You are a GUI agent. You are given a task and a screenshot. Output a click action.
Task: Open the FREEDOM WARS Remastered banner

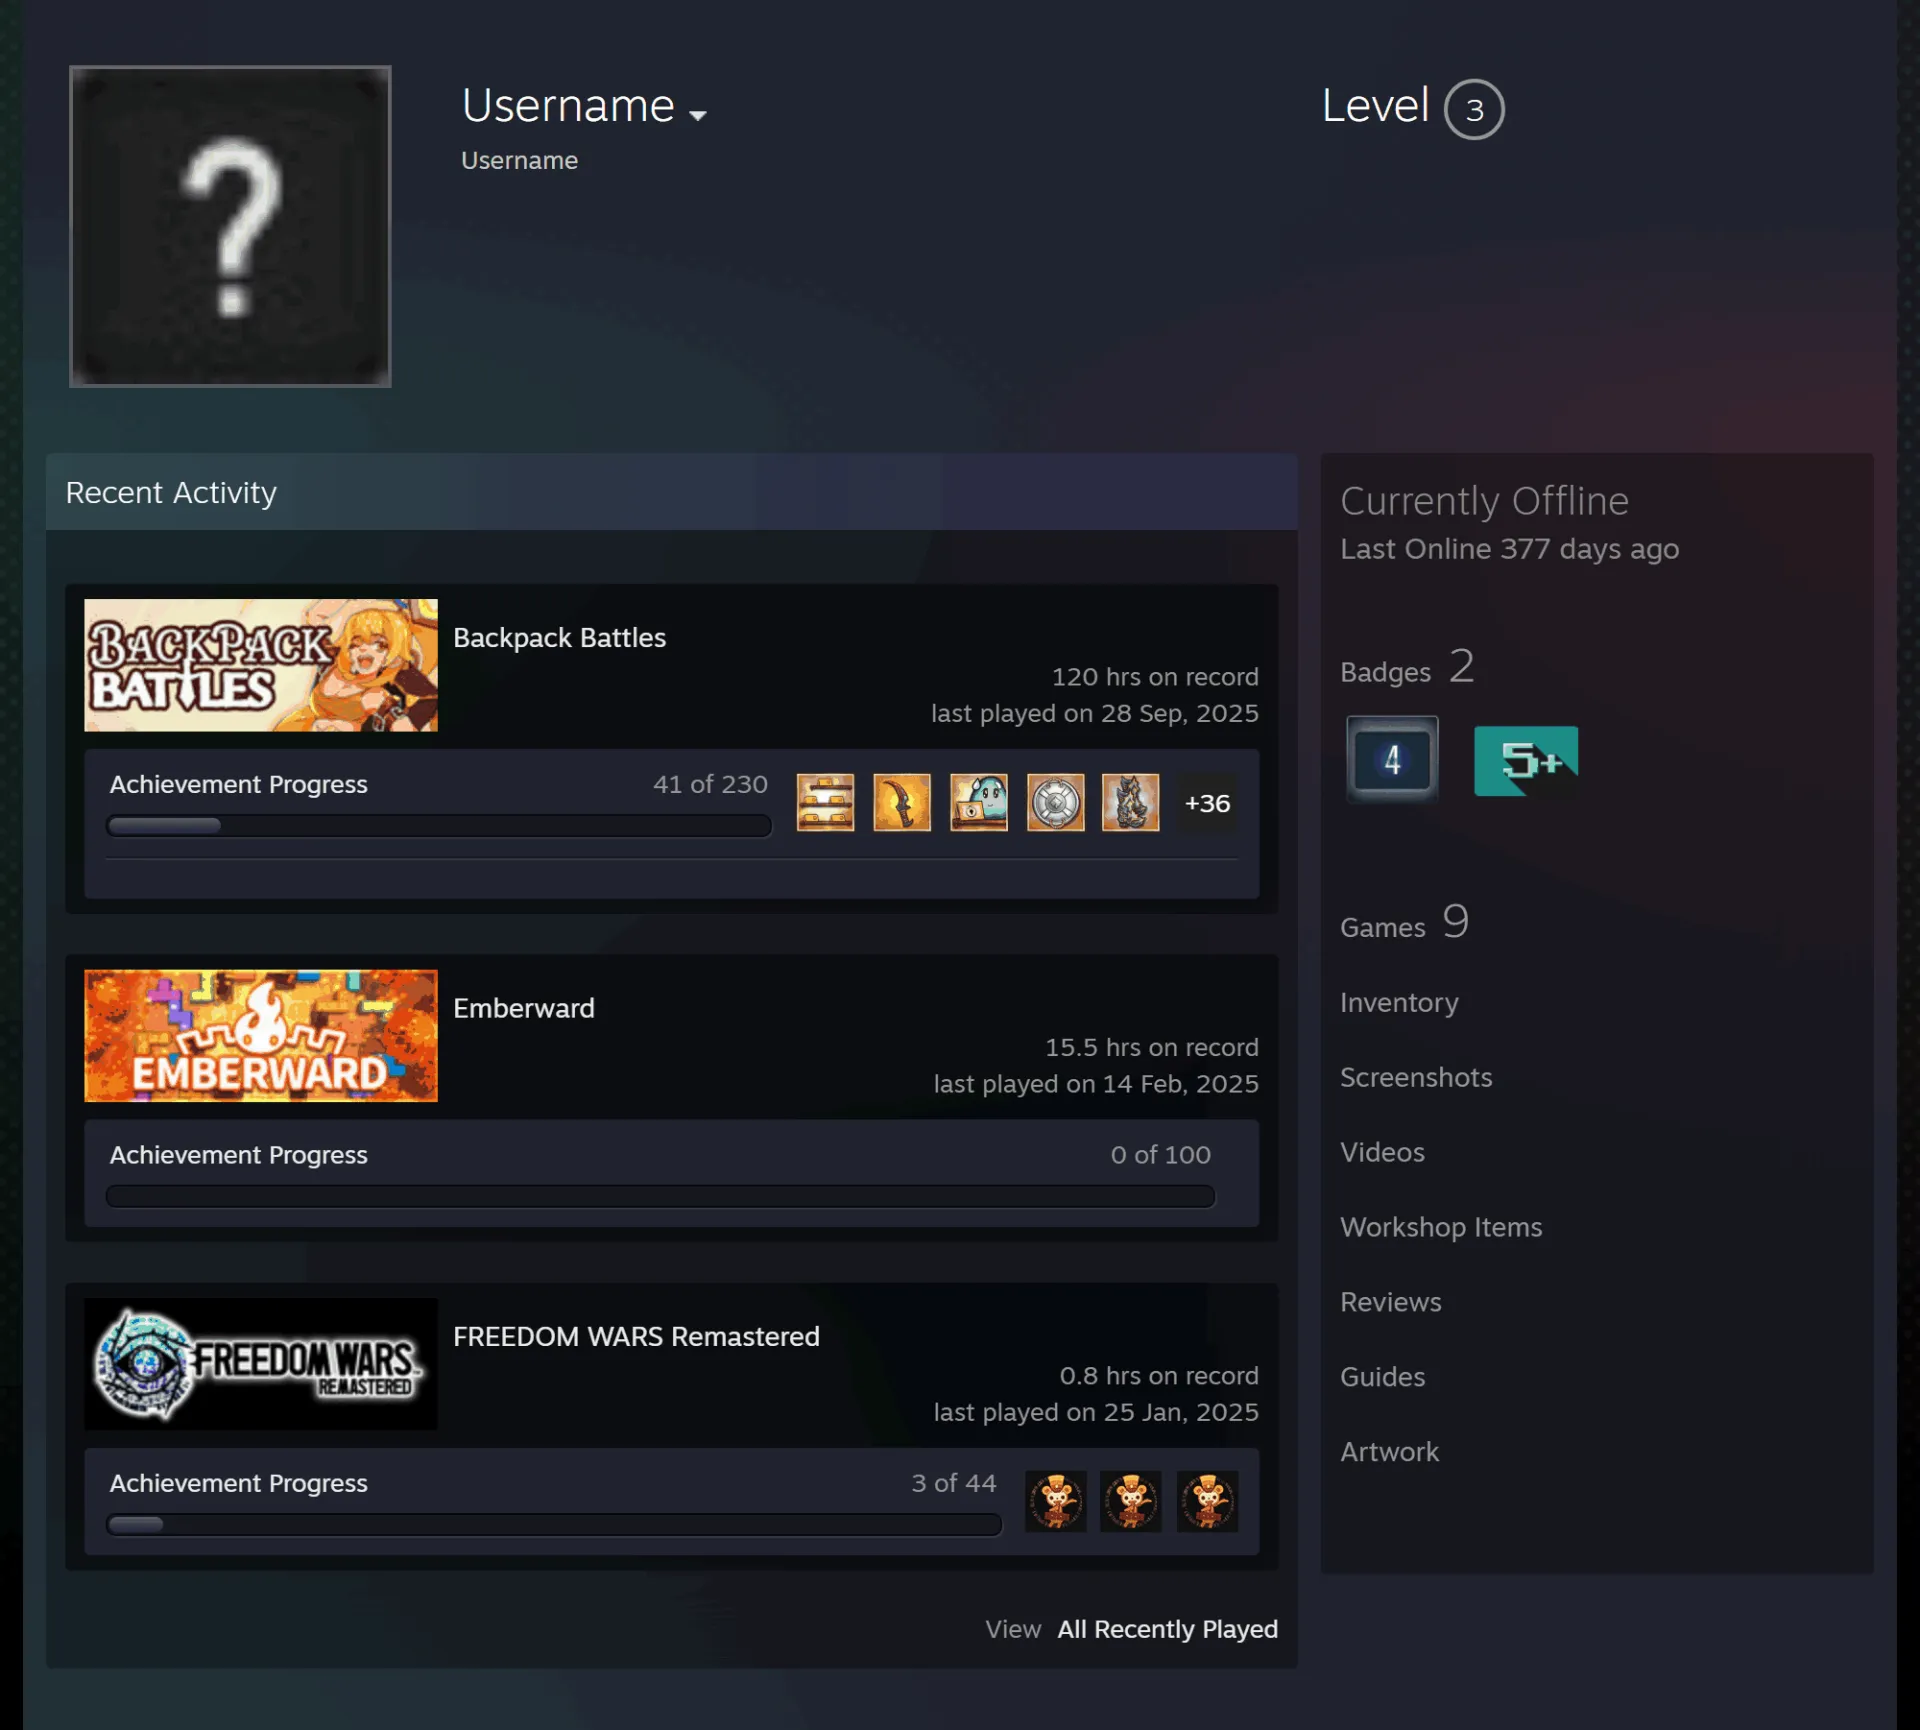click(x=261, y=1364)
